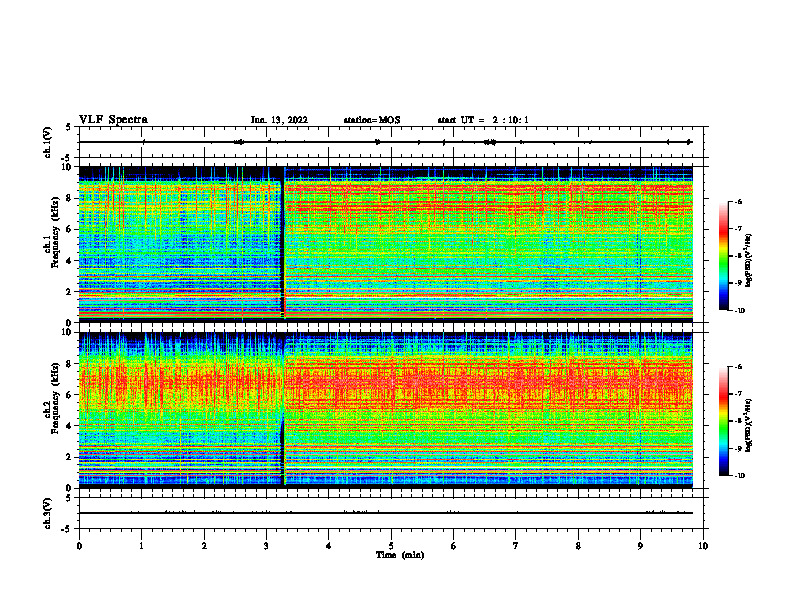Click the "-6" label on ch.1 colorbar
Viewport: 792px width, 612px height.
pos(738,201)
